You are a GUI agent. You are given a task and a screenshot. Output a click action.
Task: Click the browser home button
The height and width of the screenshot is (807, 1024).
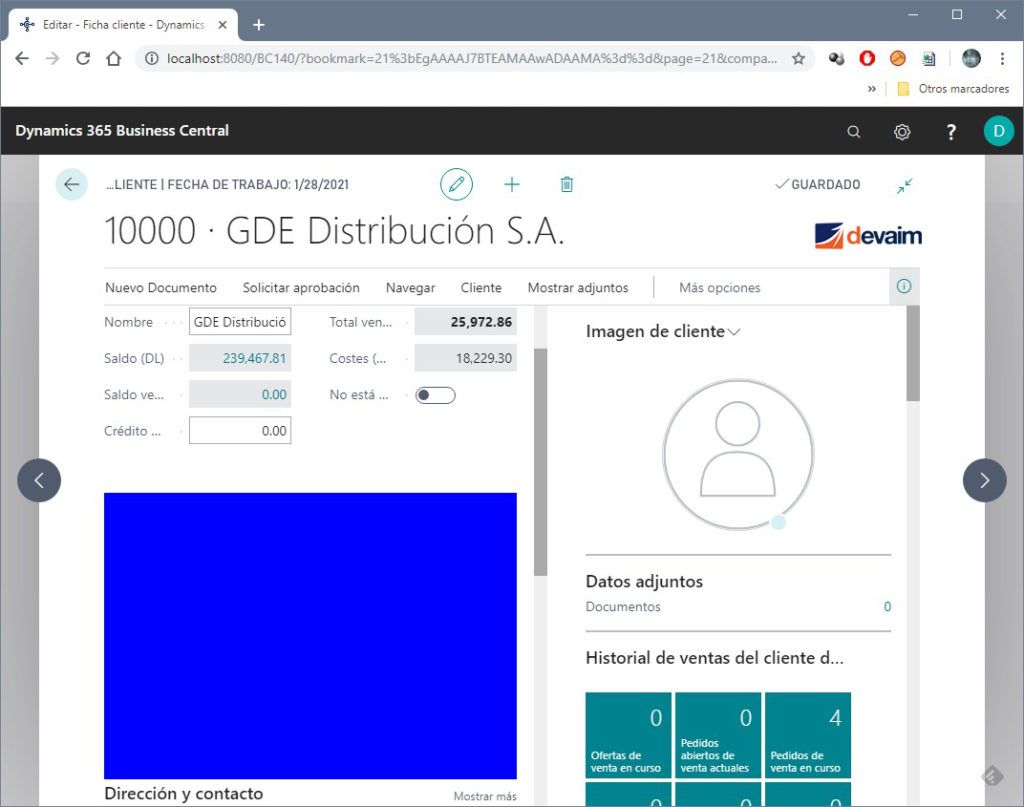point(114,59)
